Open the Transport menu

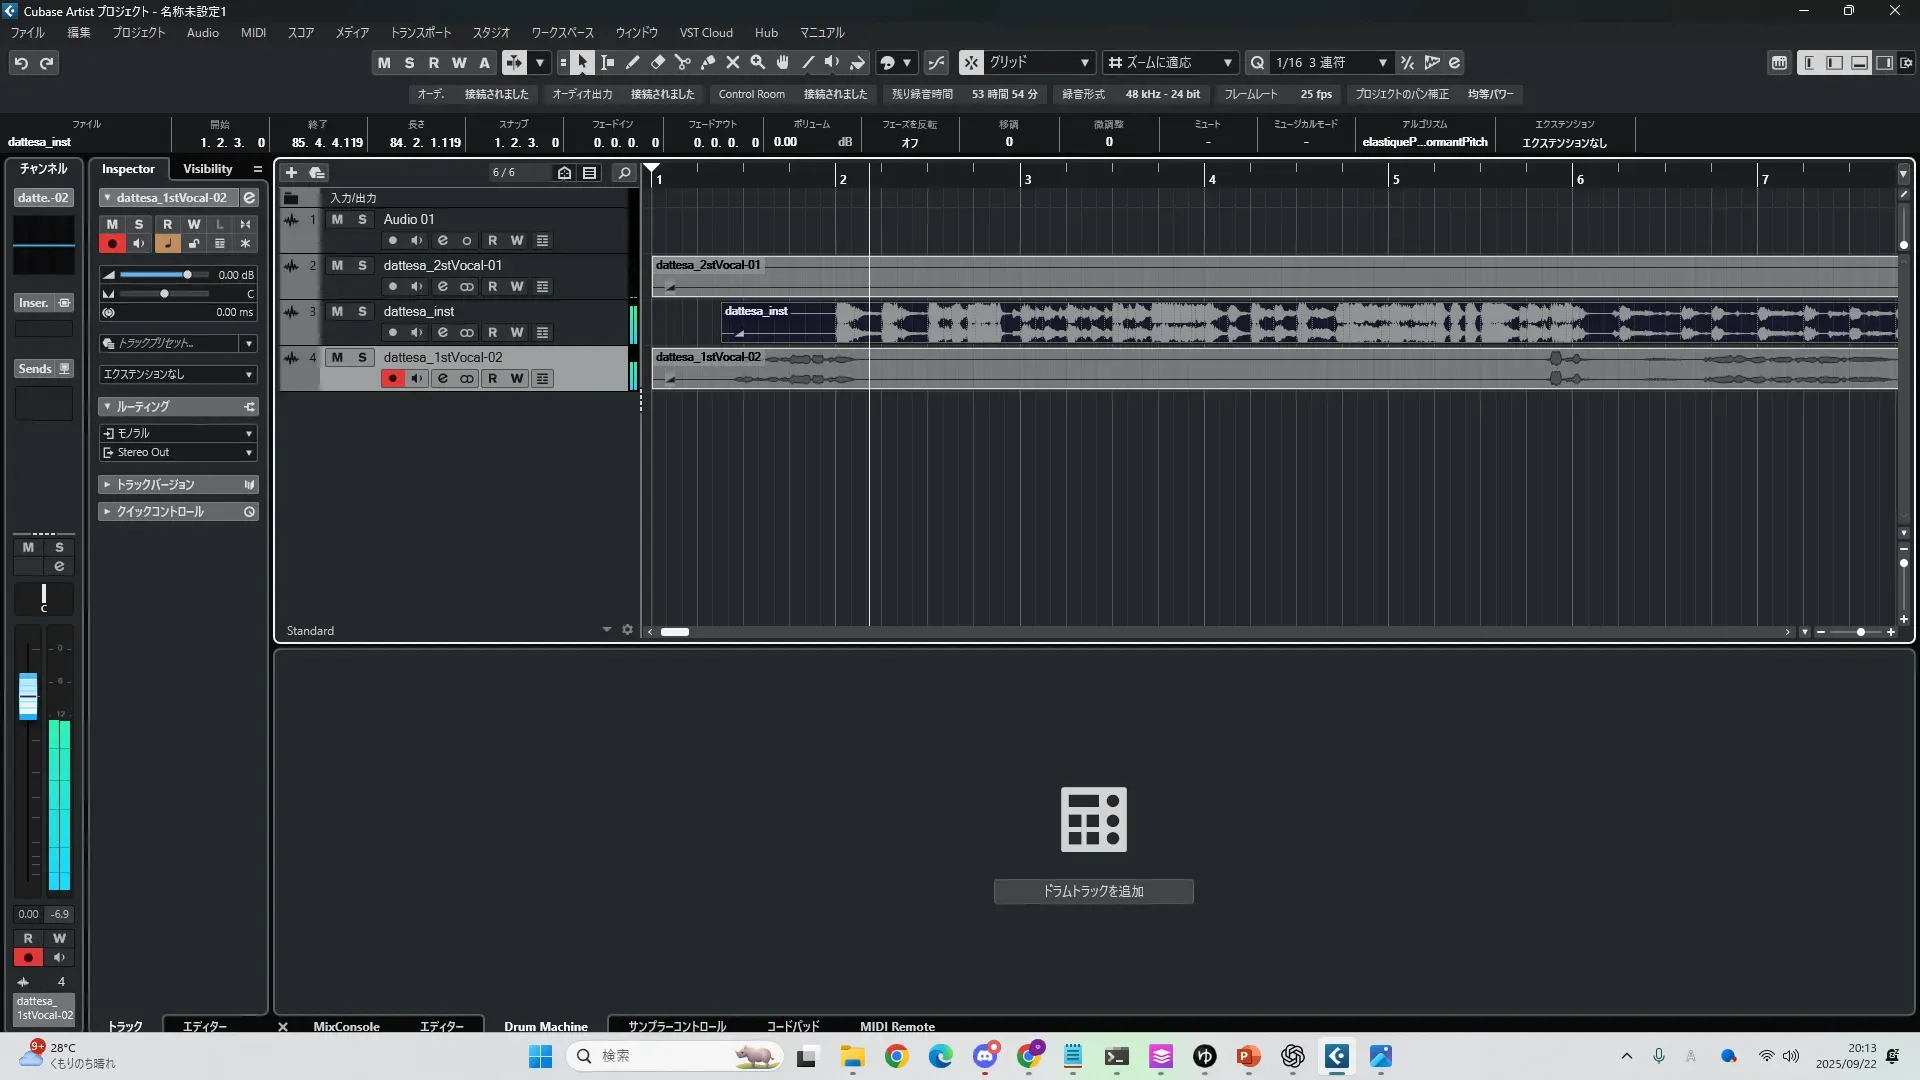[x=420, y=33]
